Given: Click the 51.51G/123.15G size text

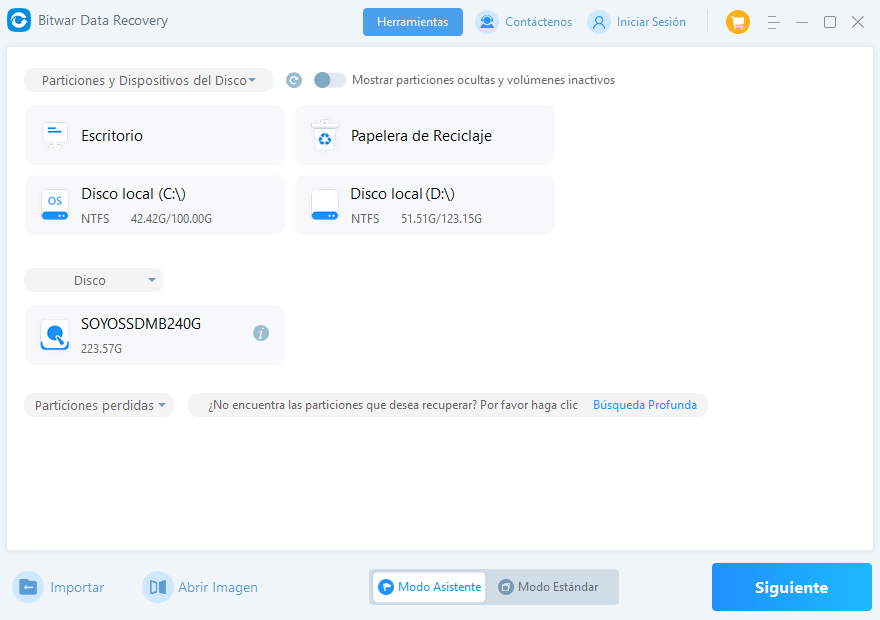Looking at the screenshot, I should [441, 219].
